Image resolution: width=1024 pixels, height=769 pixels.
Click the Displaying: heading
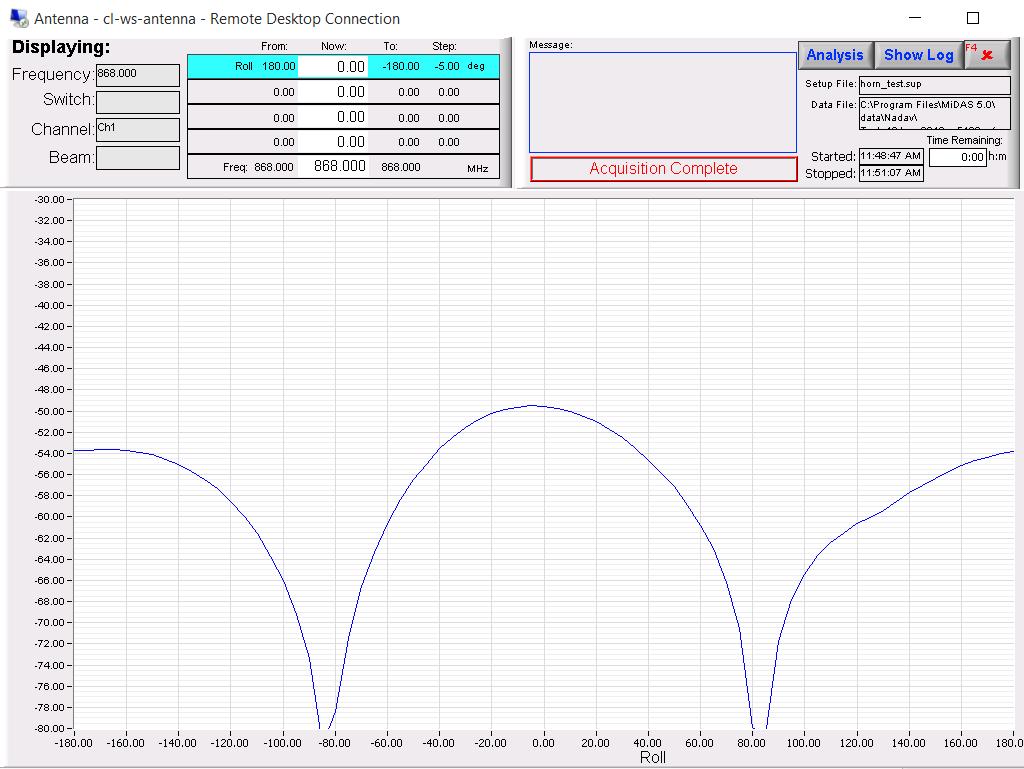[x=61, y=47]
